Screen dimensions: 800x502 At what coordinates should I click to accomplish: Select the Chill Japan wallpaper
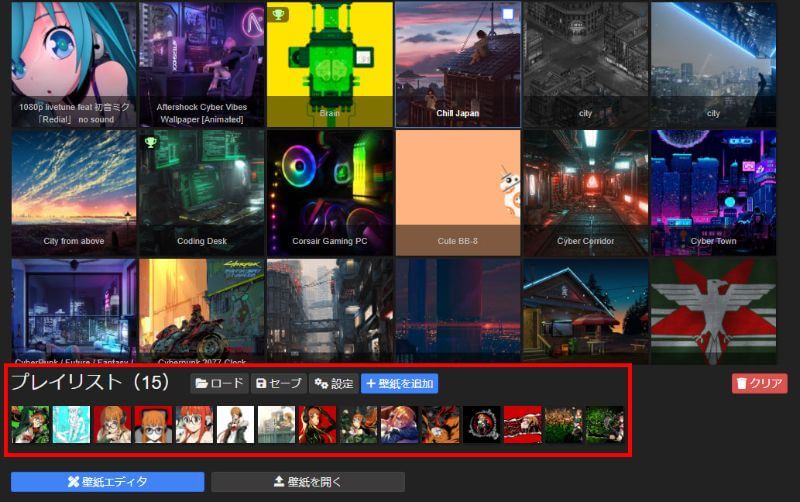click(458, 64)
